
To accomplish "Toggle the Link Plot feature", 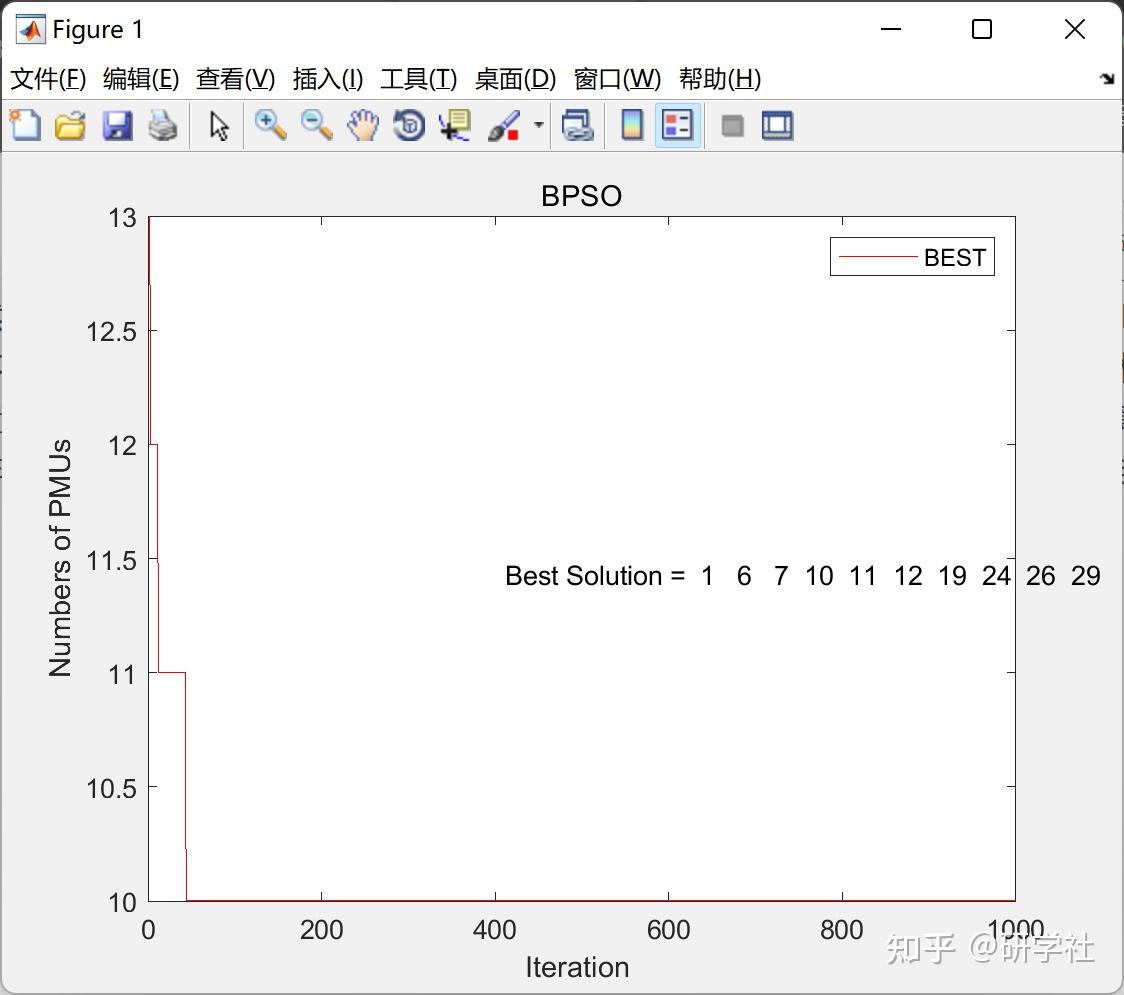I will tap(578, 125).
